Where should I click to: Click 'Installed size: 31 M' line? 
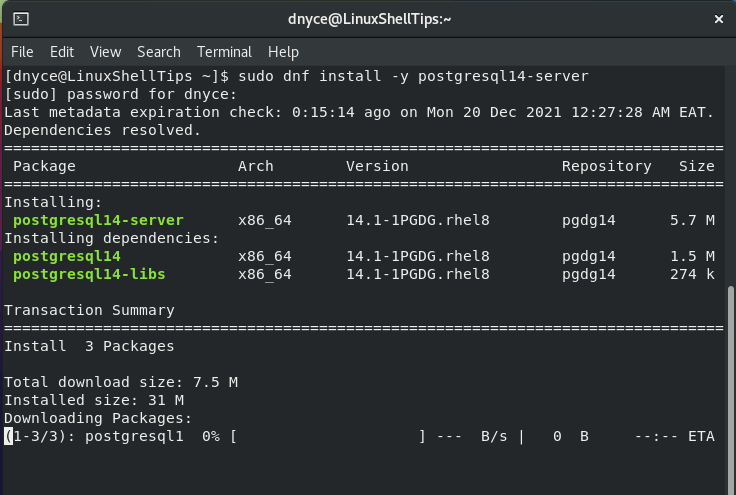point(94,400)
